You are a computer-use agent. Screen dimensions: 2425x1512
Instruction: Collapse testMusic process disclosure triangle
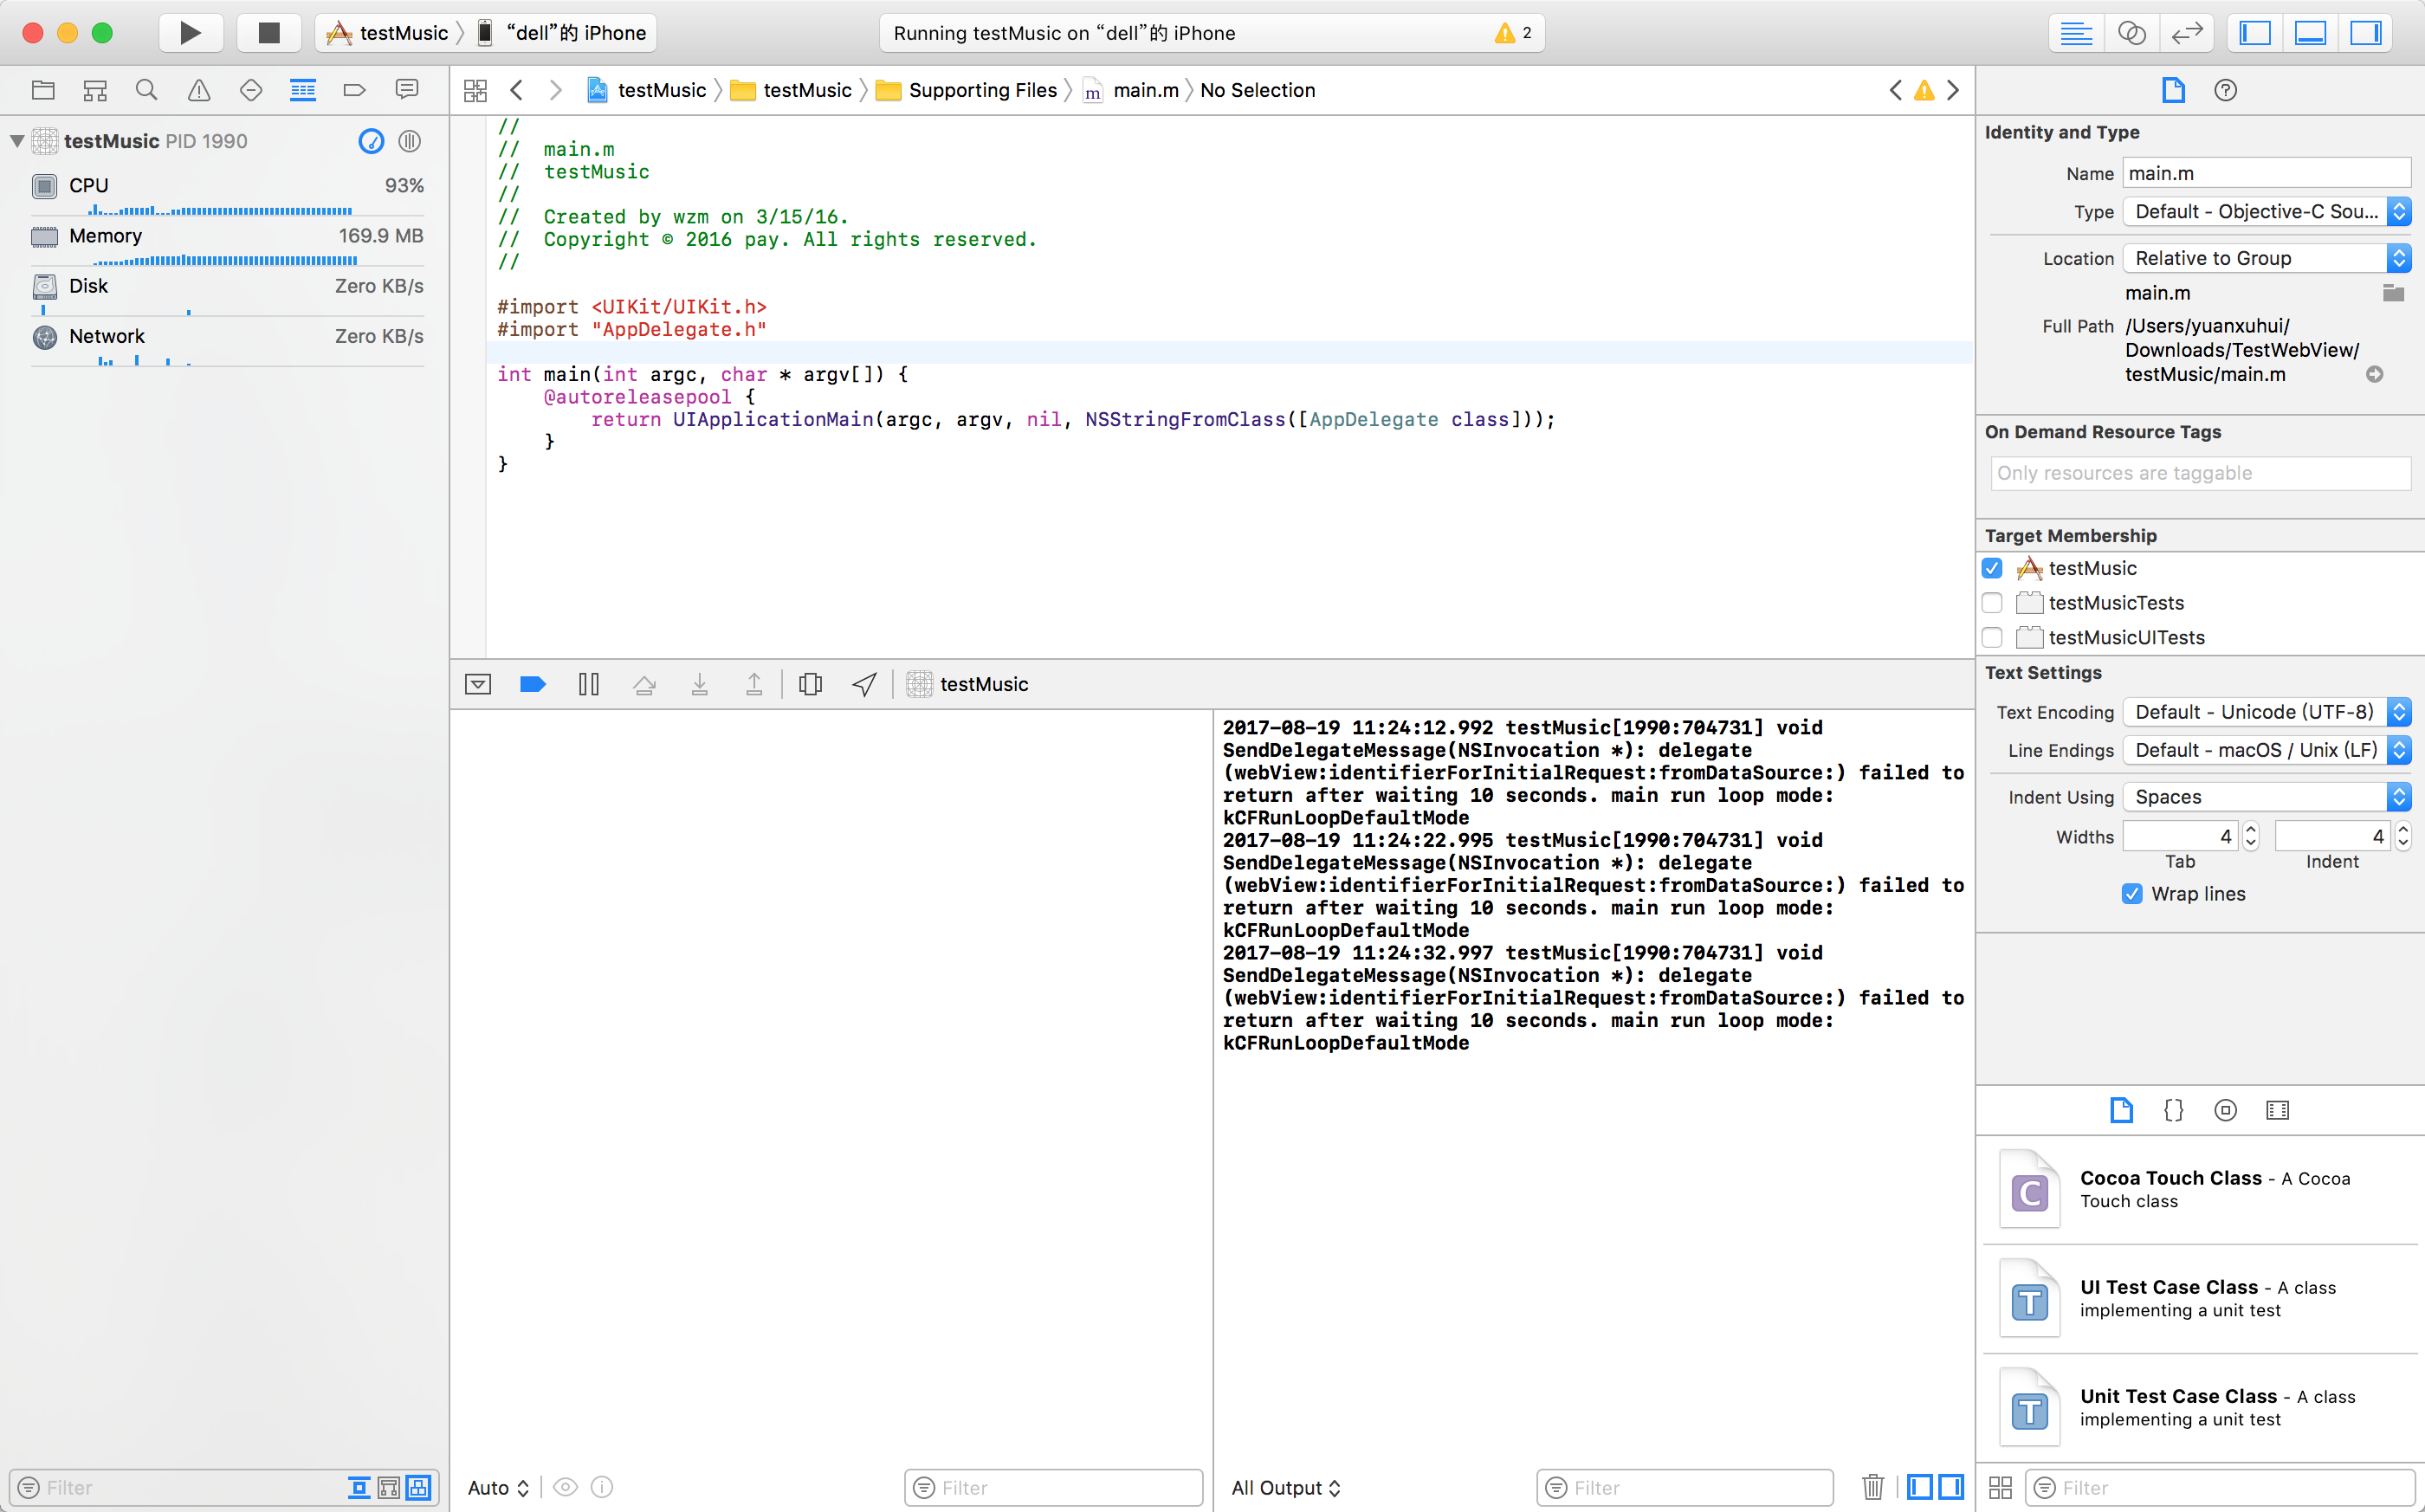click(17, 141)
